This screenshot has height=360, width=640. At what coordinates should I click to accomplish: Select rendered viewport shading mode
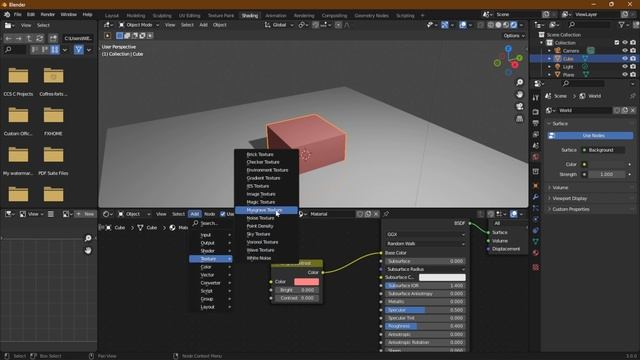click(514, 25)
